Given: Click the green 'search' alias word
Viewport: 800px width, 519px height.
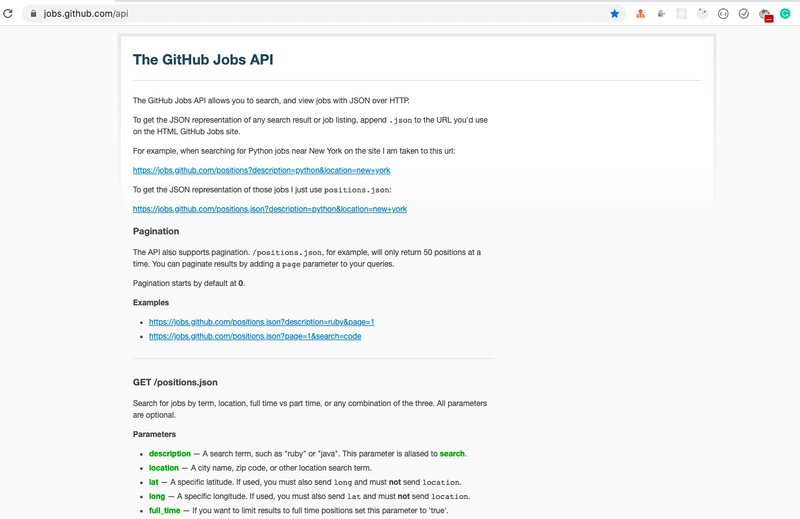Looking at the screenshot, I should click(452, 454).
